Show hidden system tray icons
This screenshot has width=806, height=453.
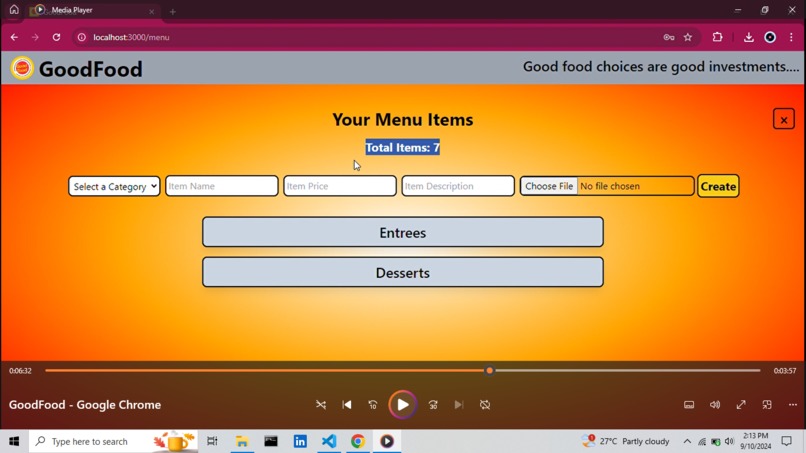tap(687, 441)
